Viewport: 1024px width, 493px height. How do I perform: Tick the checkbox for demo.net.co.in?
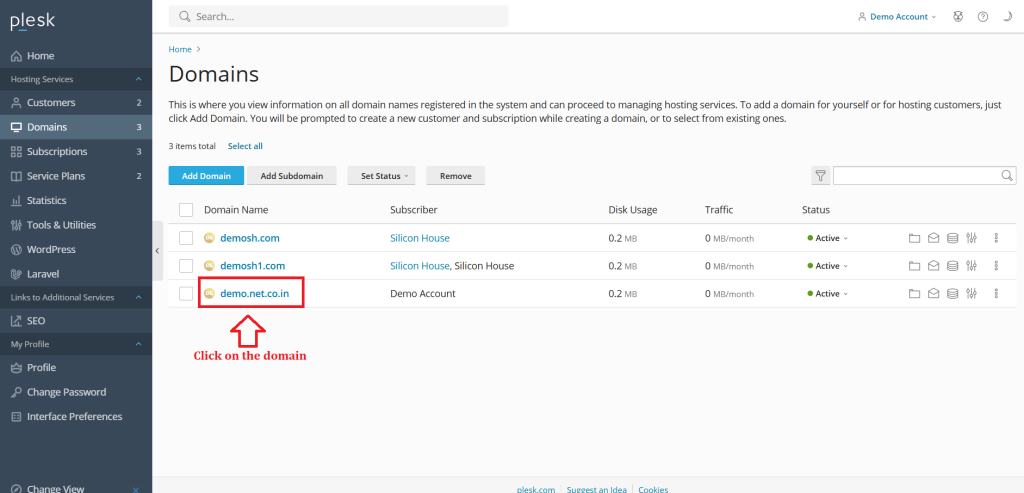186,294
